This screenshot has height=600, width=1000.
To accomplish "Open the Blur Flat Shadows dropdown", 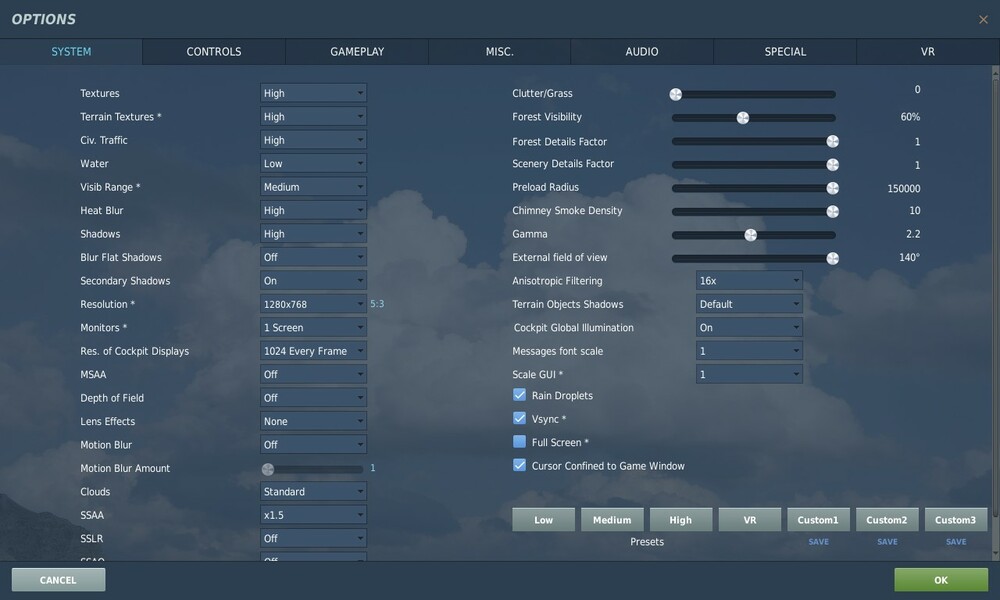I will [313, 257].
